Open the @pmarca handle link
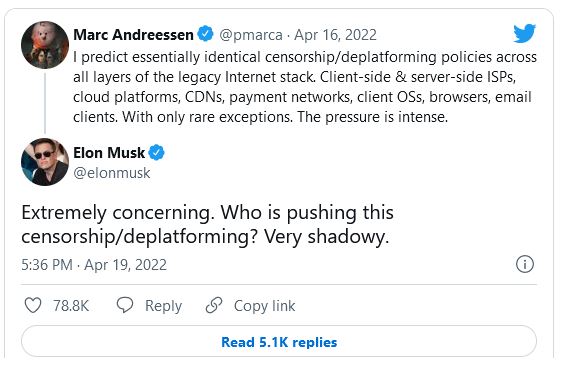Viewport: 573px width, 367px height. [251, 35]
